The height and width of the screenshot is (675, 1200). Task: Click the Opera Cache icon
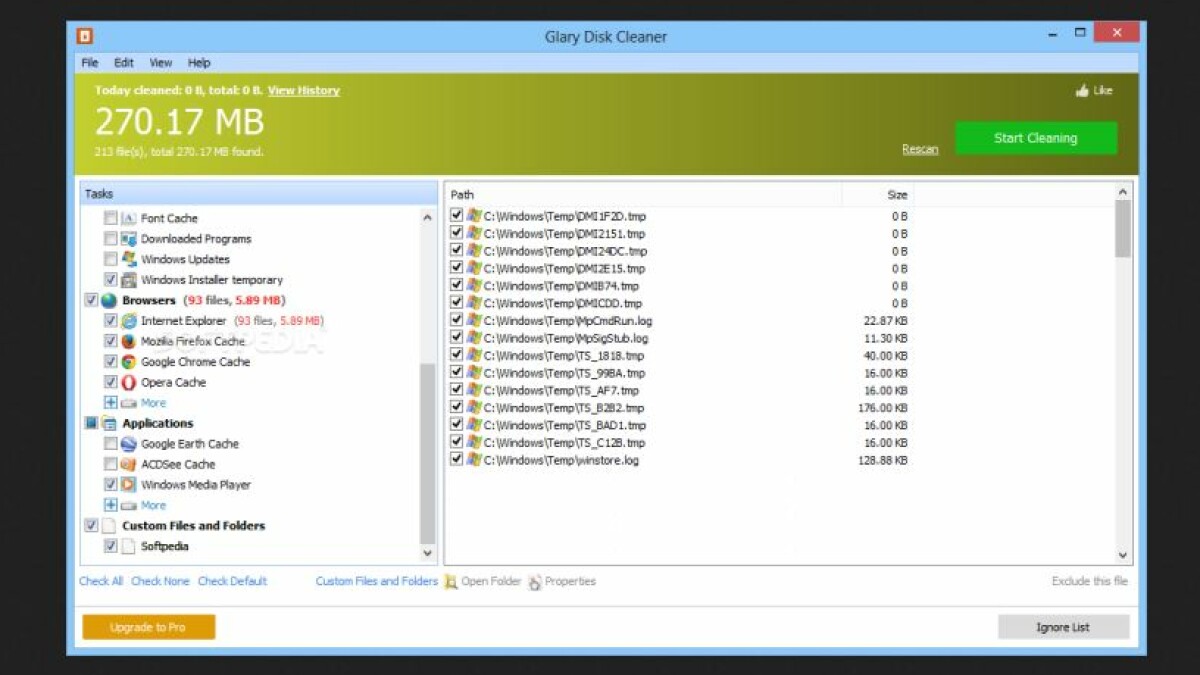click(129, 382)
